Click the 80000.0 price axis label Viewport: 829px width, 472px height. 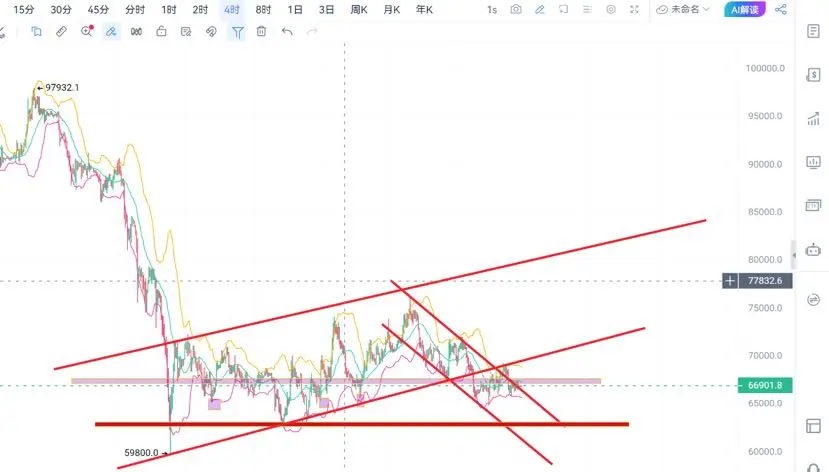[x=765, y=260]
